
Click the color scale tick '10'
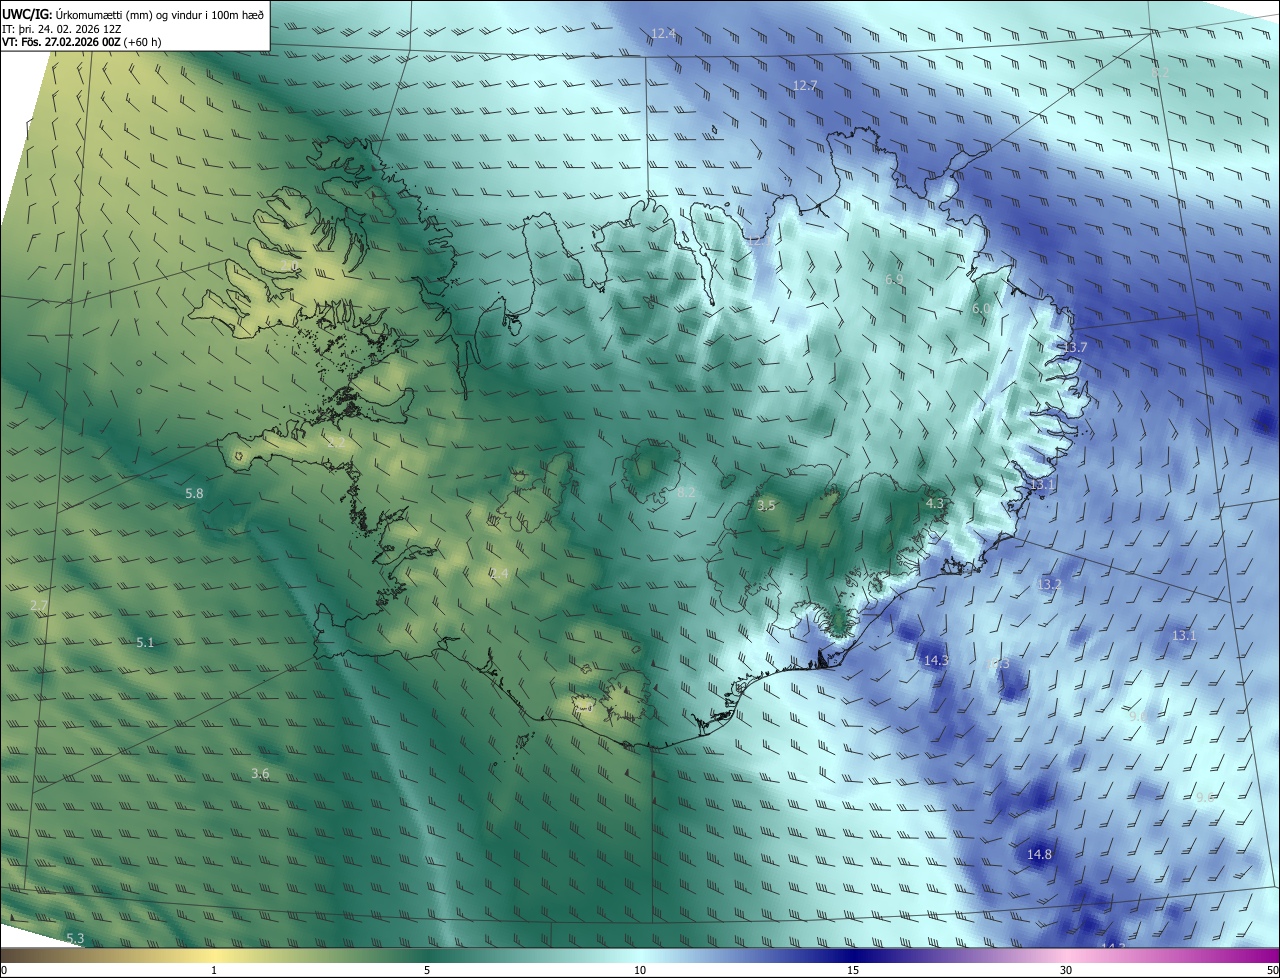pyautogui.click(x=640, y=971)
